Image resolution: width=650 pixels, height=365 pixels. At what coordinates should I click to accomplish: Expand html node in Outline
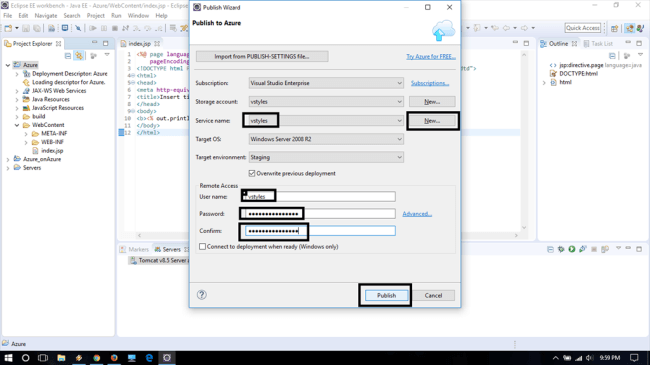pos(544,83)
